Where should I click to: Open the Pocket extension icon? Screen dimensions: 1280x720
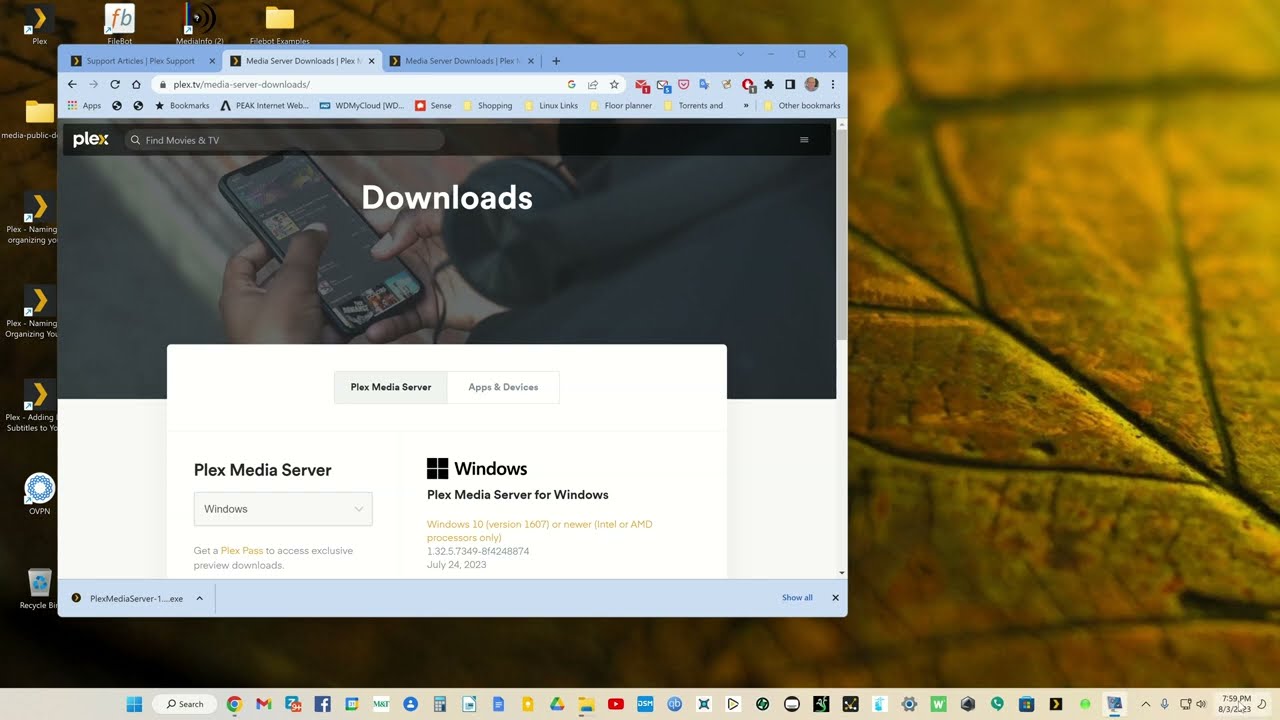click(x=684, y=85)
